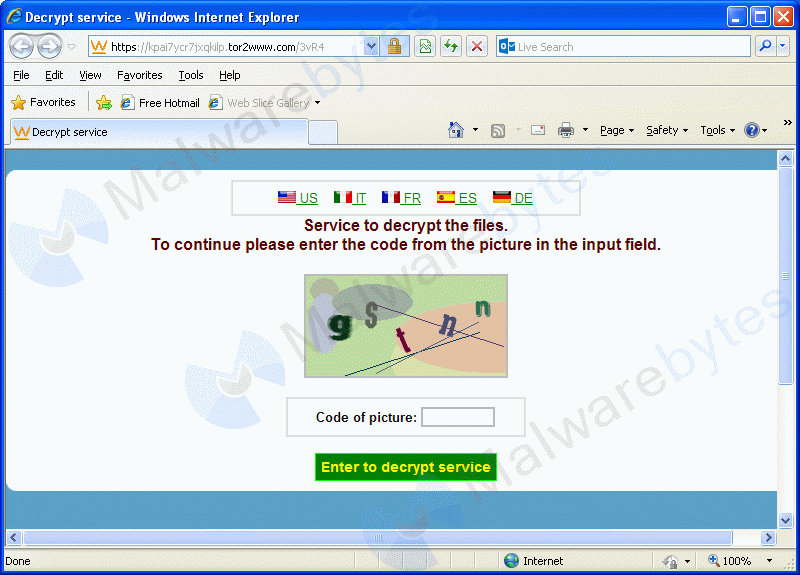Click the security lock icon in address bar

395,46
